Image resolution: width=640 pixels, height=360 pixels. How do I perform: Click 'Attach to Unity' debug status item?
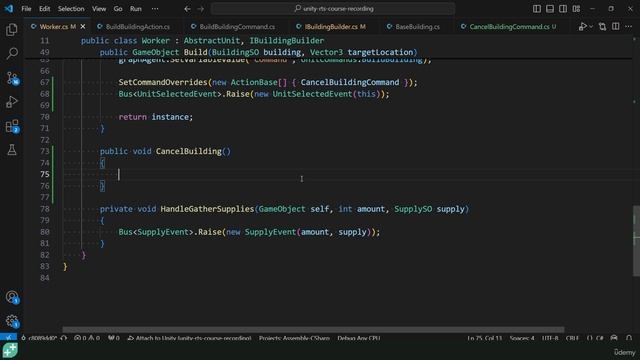point(189,338)
